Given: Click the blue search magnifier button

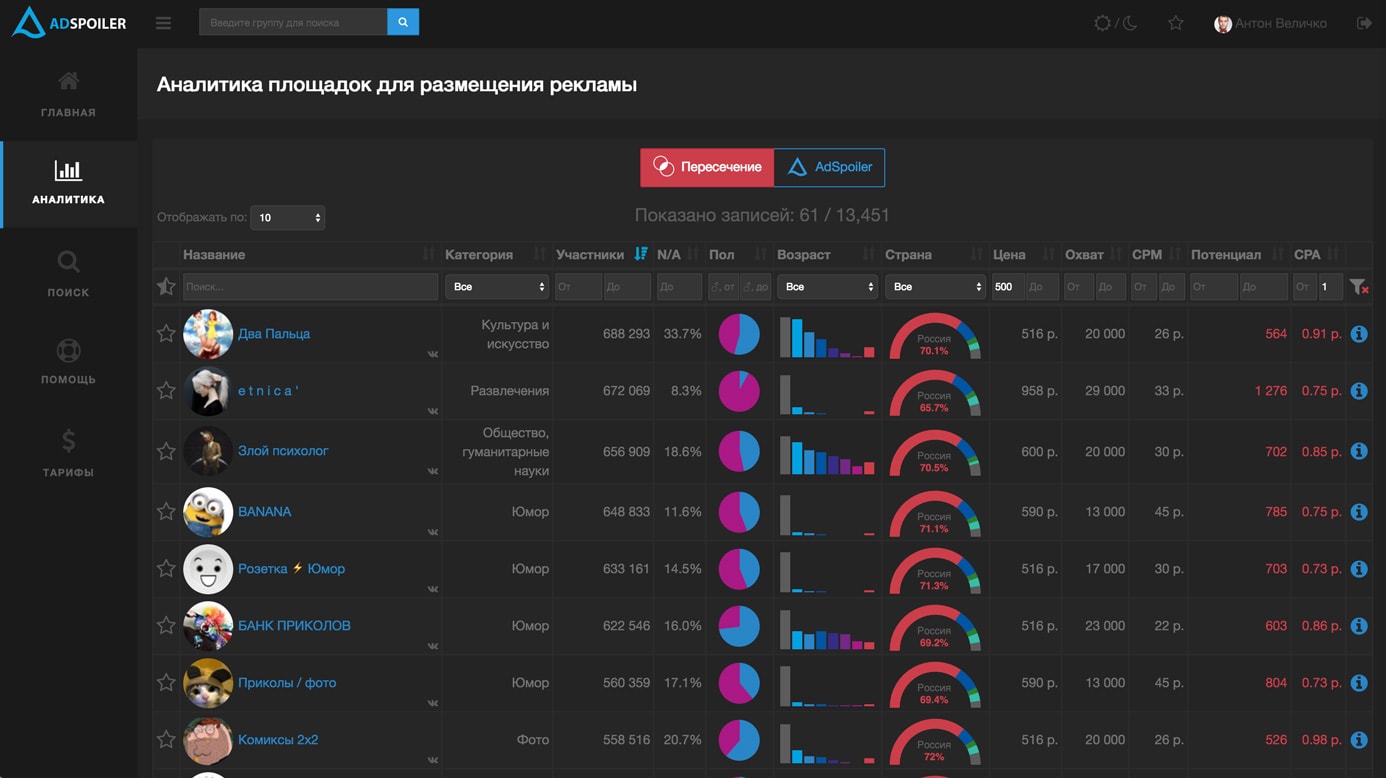Looking at the screenshot, I should 403,22.
